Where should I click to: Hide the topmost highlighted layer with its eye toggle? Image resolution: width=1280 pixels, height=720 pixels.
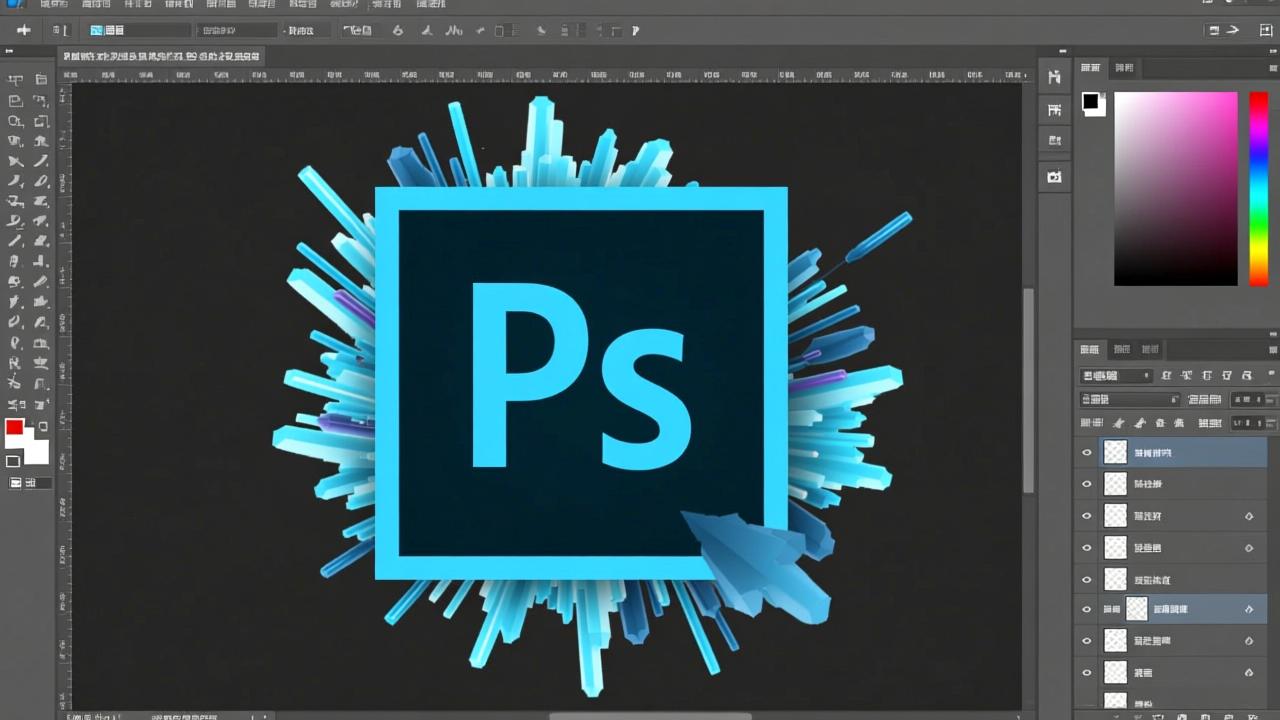[1087, 452]
